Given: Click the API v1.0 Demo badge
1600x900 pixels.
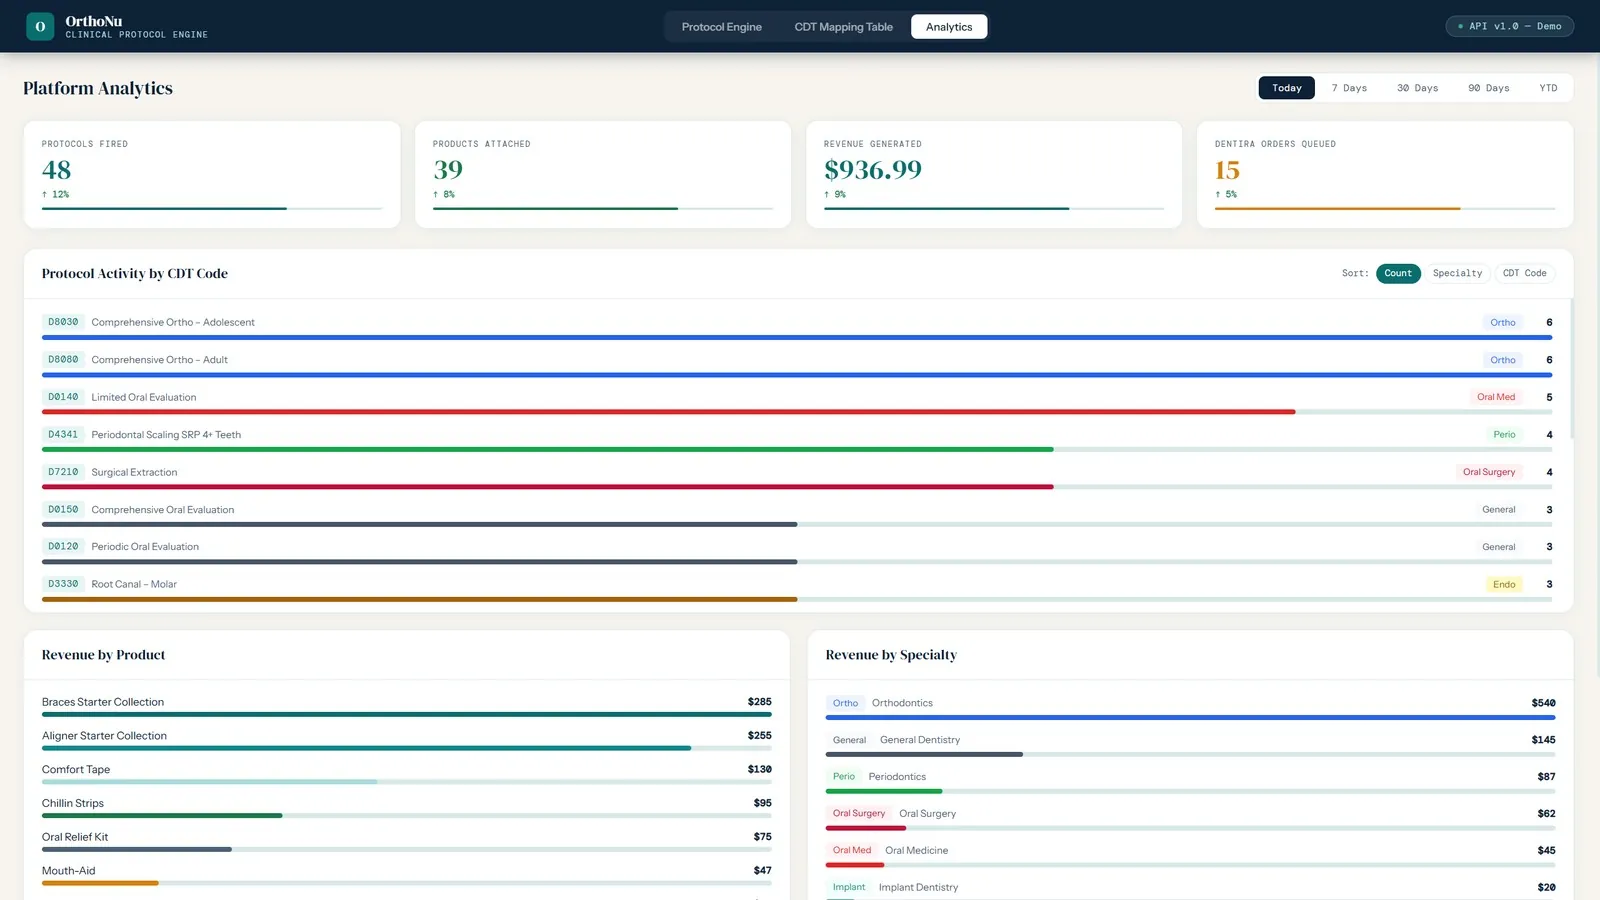Looking at the screenshot, I should (1509, 26).
